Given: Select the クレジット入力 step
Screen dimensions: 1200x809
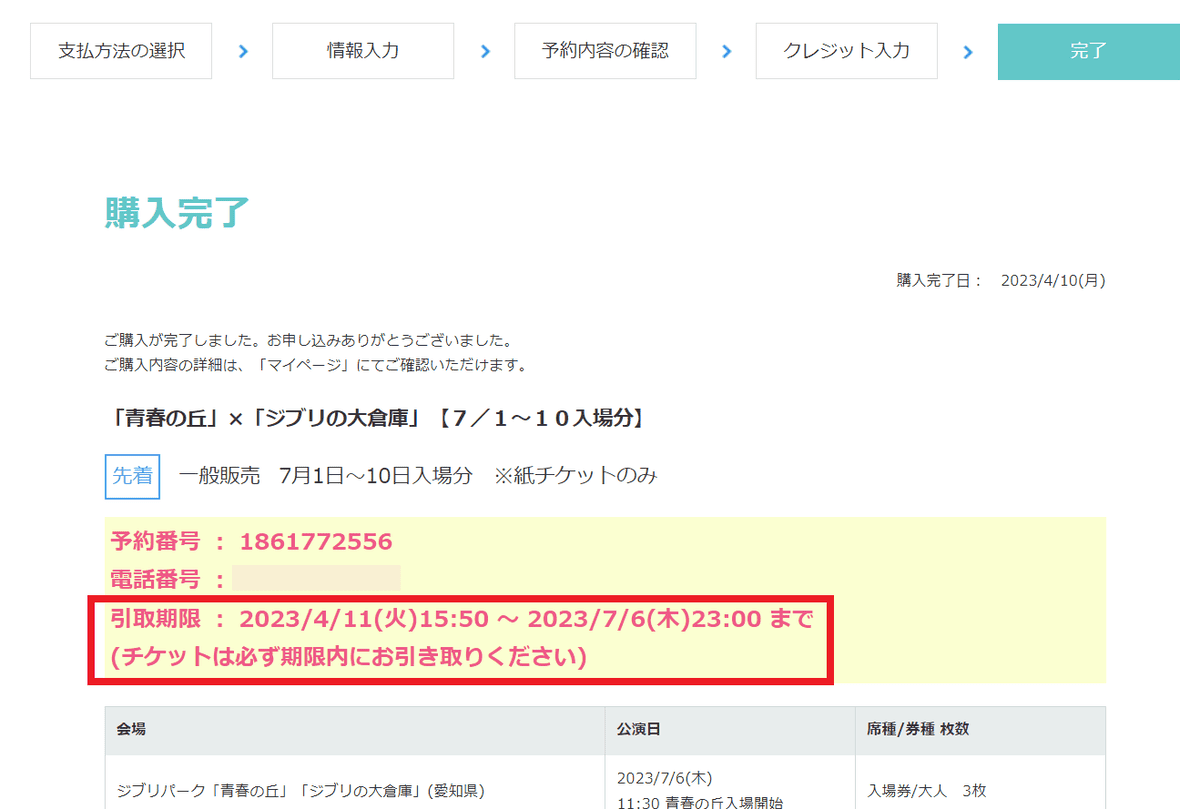Looking at the screenshot, I should [x=846, y=51].
